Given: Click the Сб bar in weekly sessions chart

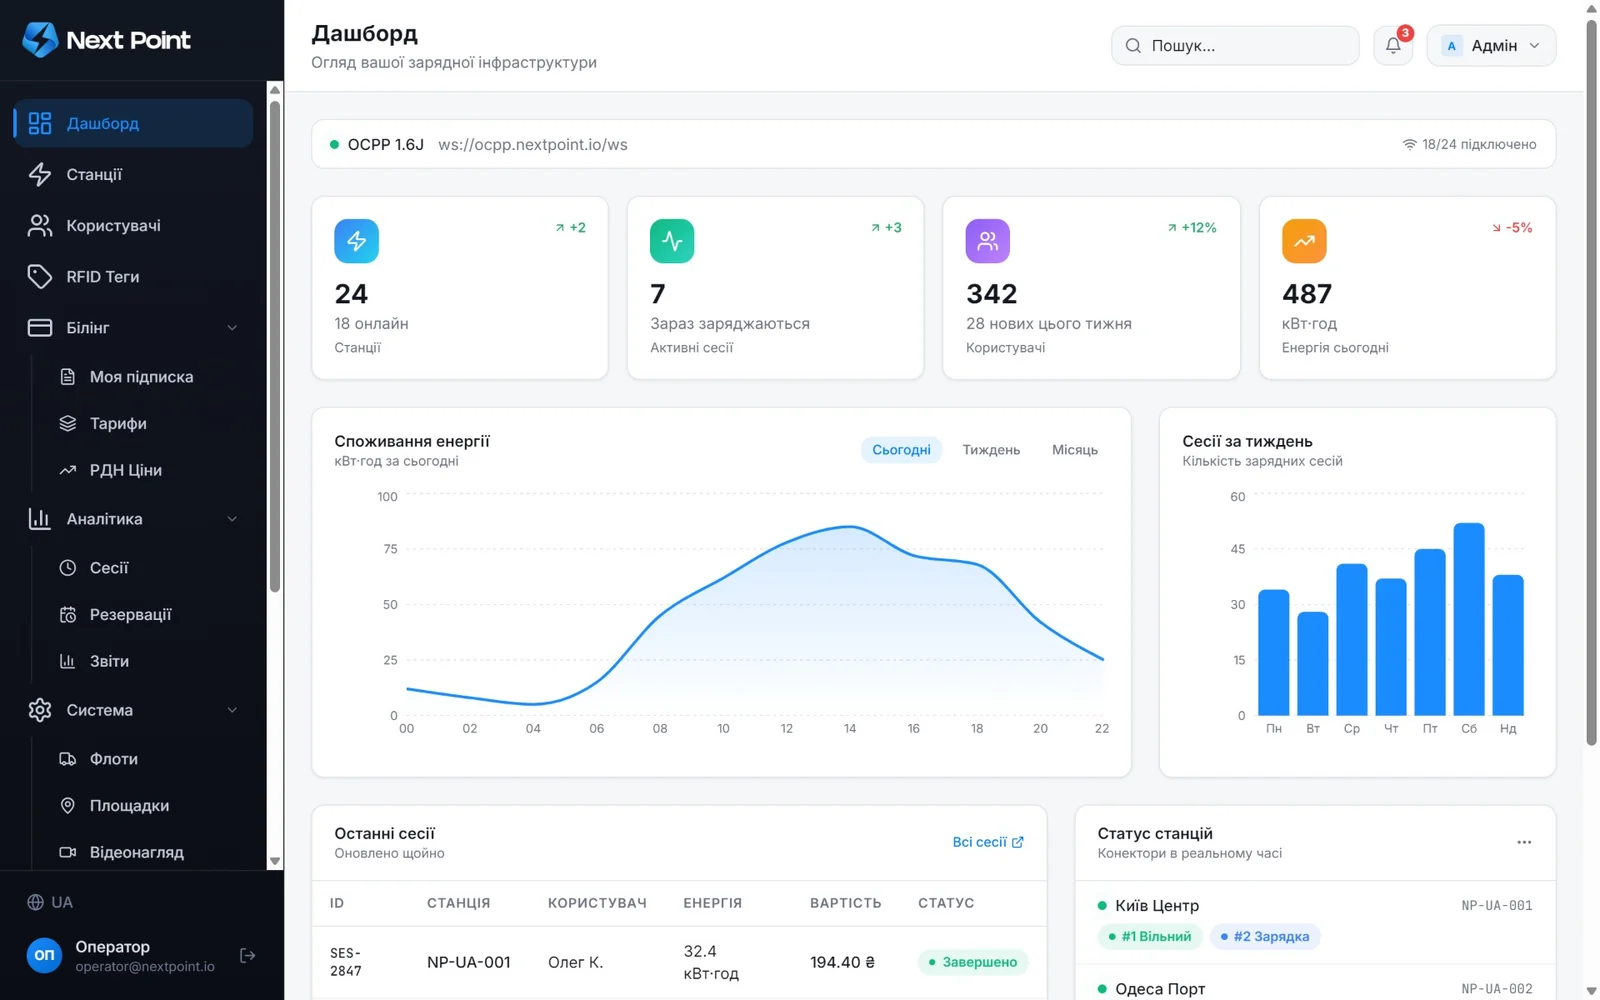Looking at the screenshot, I should point(1469,619).
